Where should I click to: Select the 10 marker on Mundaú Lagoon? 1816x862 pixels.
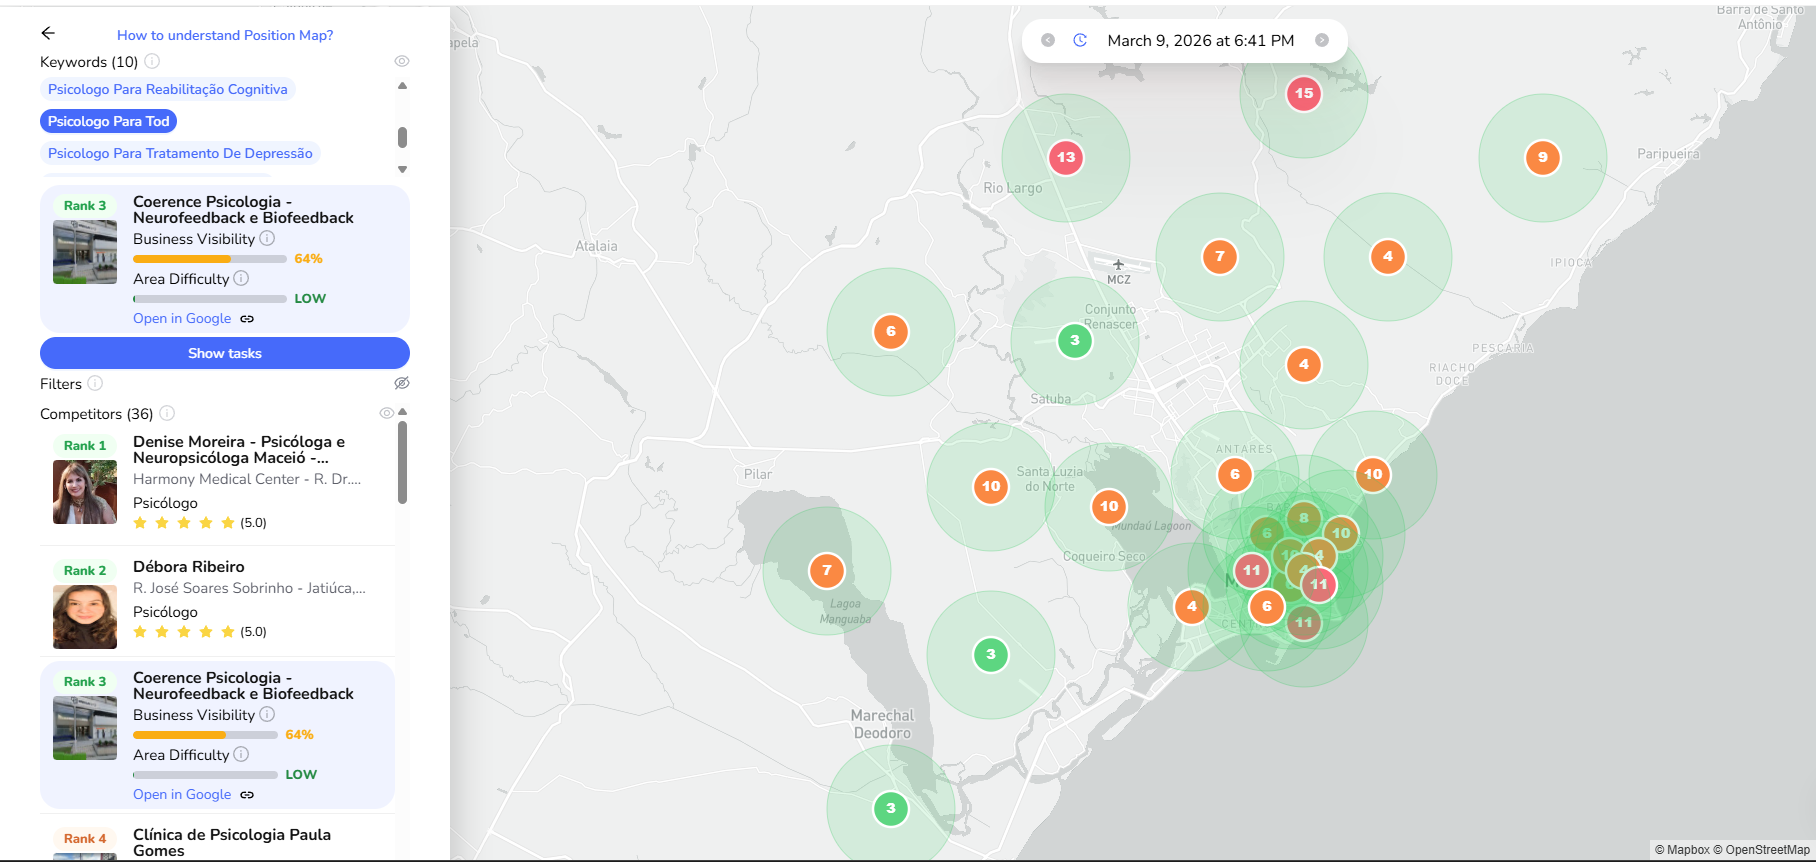tap(1109, 506)
